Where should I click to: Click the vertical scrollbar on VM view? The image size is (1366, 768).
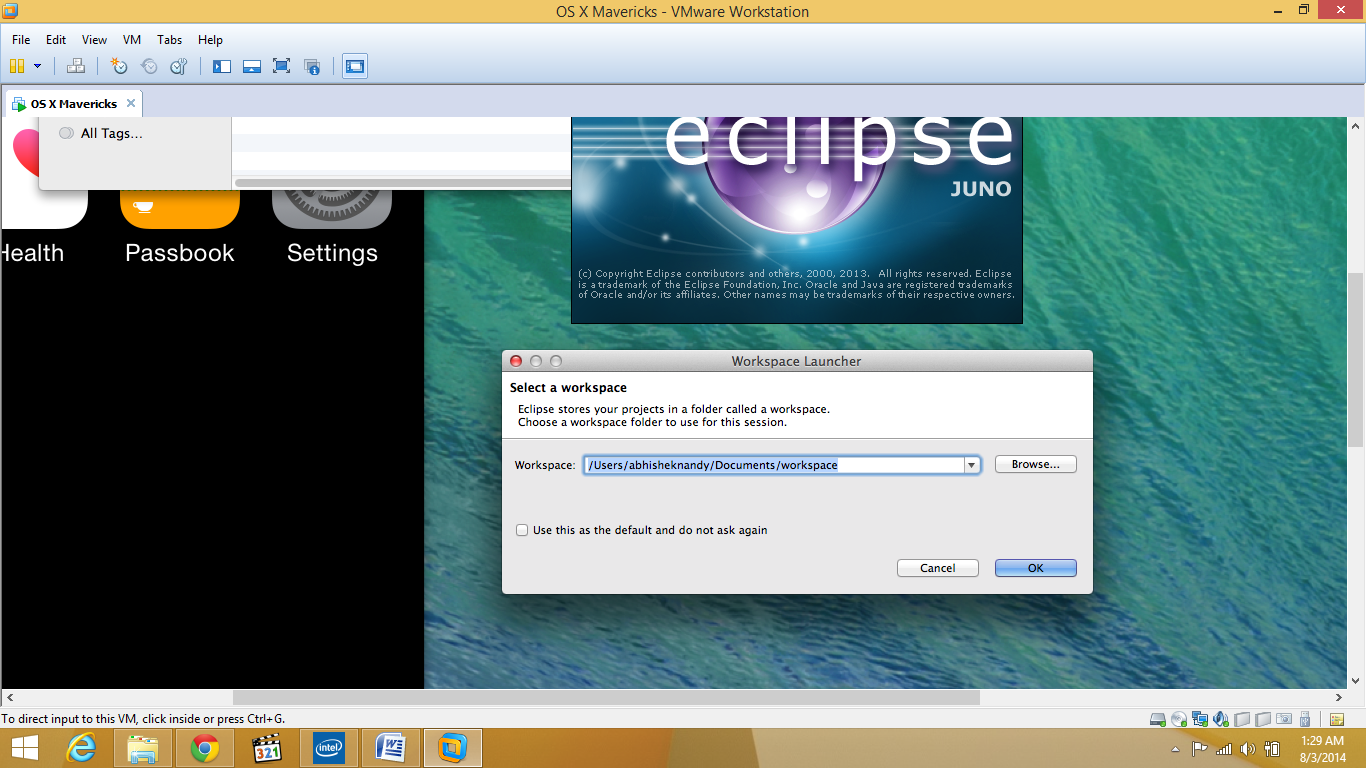[1356, 360]
